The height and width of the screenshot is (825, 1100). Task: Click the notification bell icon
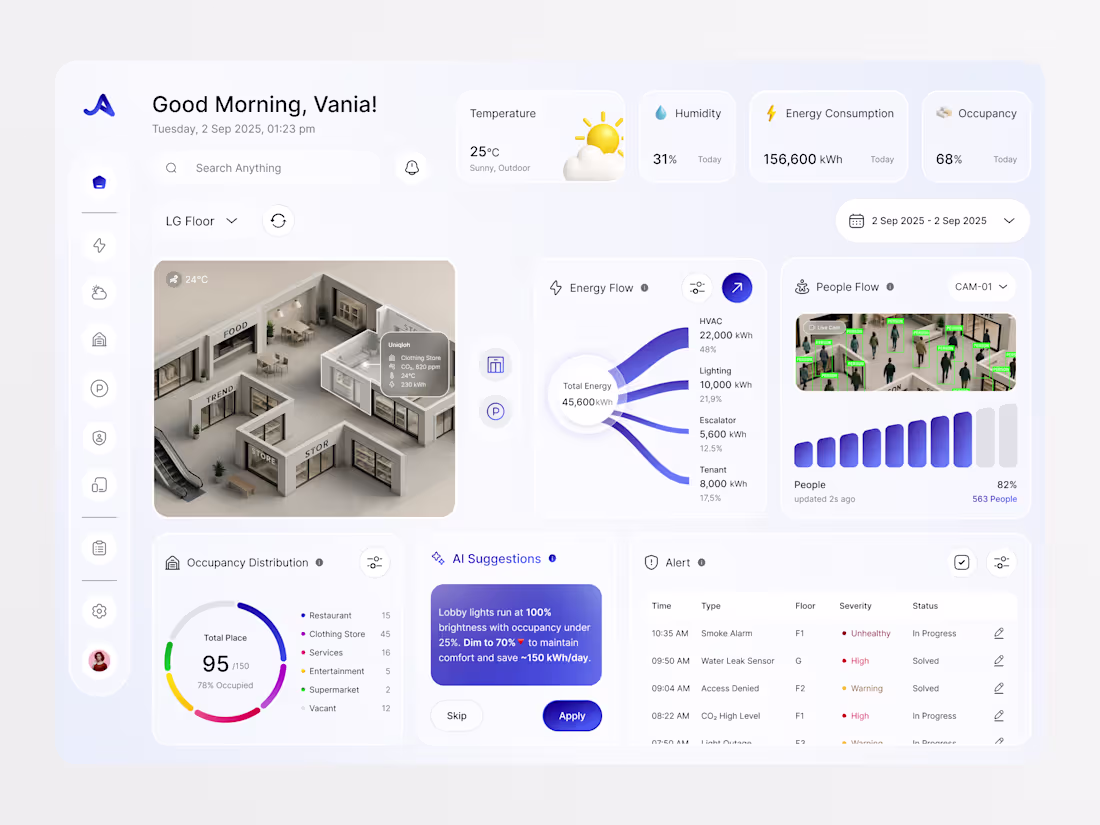coord(412,167)
